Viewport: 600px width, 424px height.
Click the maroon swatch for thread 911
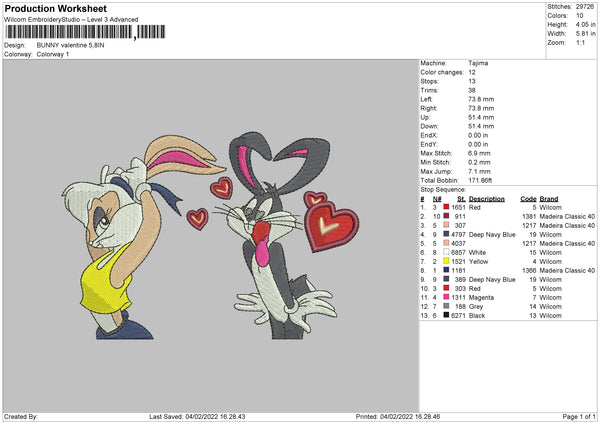click(446, 216)
